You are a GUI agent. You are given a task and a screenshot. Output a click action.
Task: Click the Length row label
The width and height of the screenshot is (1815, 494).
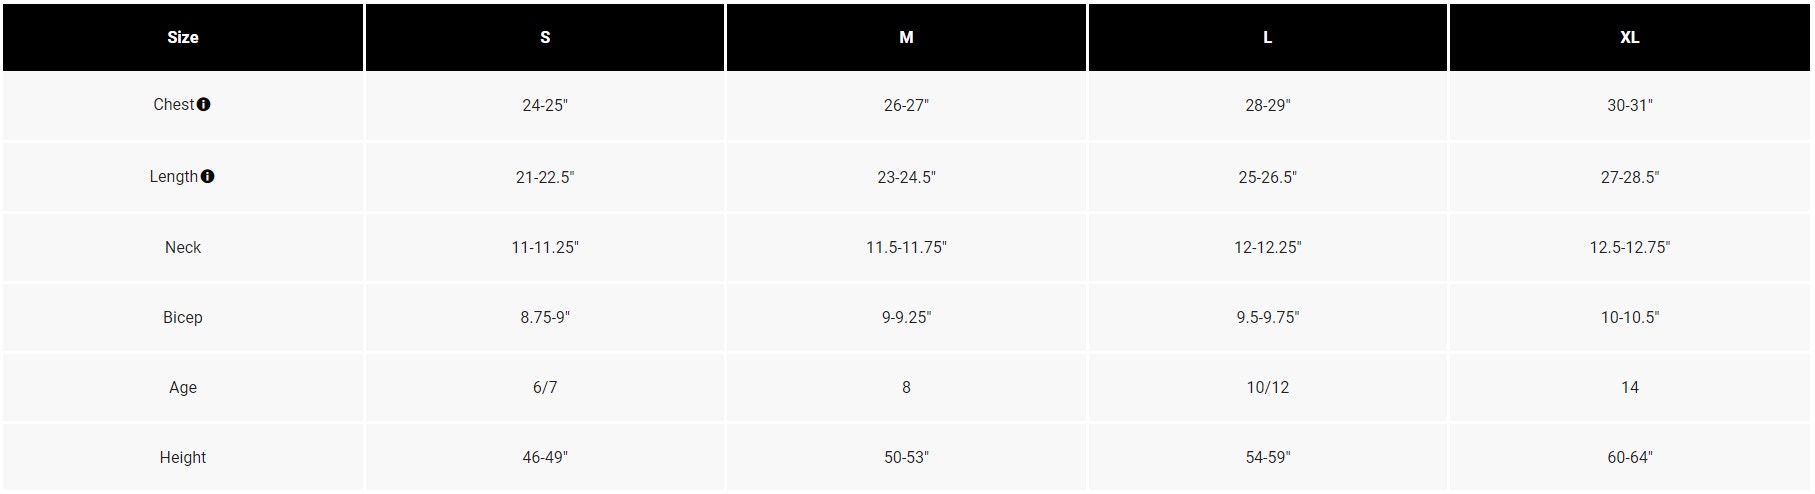coord(173,177)
